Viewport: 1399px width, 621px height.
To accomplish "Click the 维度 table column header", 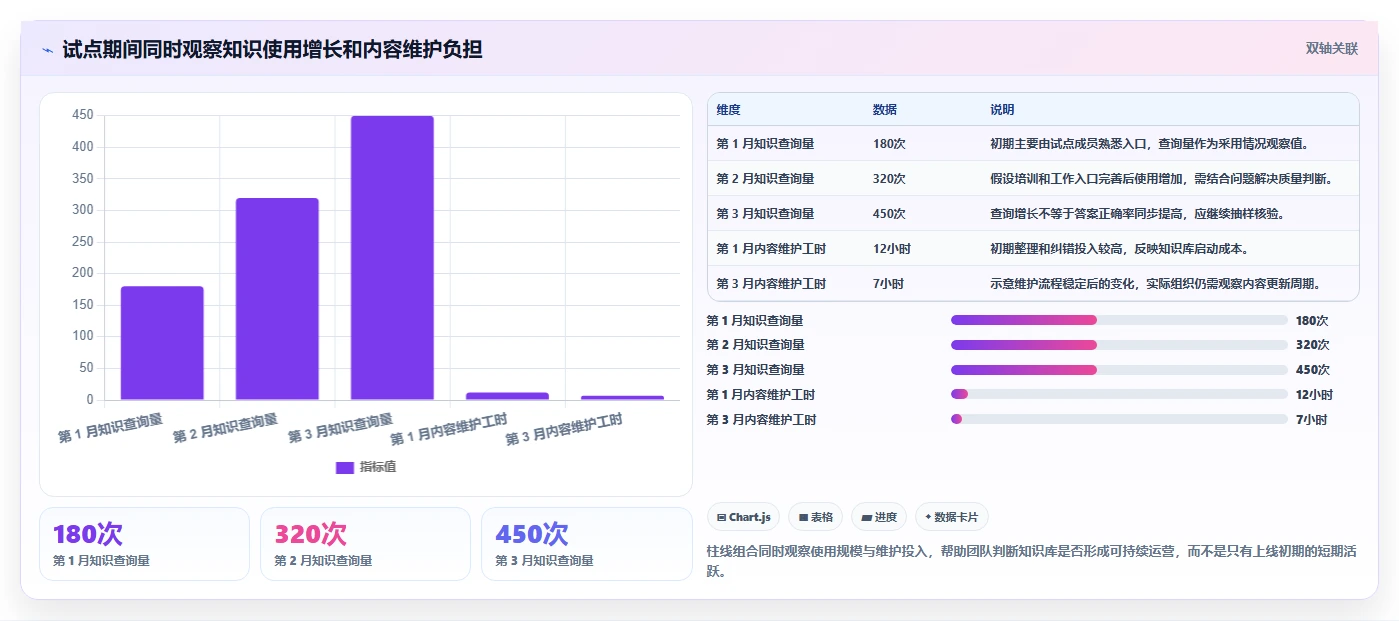I will [729, 110].
